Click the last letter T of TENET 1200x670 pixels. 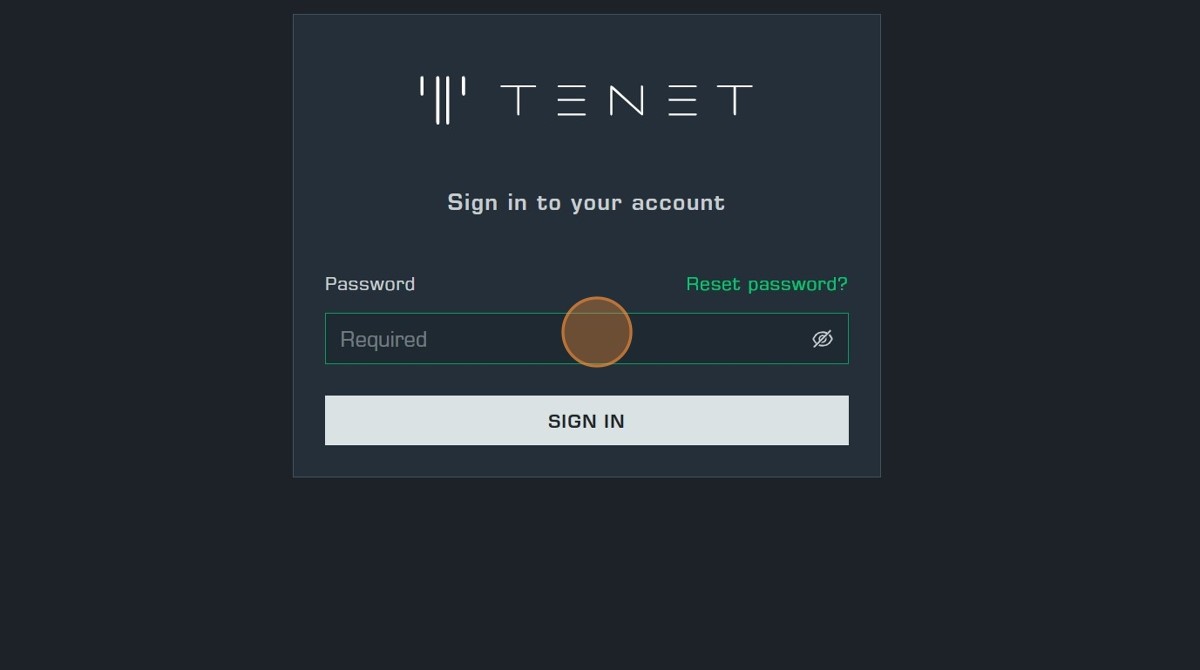point(735,100)
